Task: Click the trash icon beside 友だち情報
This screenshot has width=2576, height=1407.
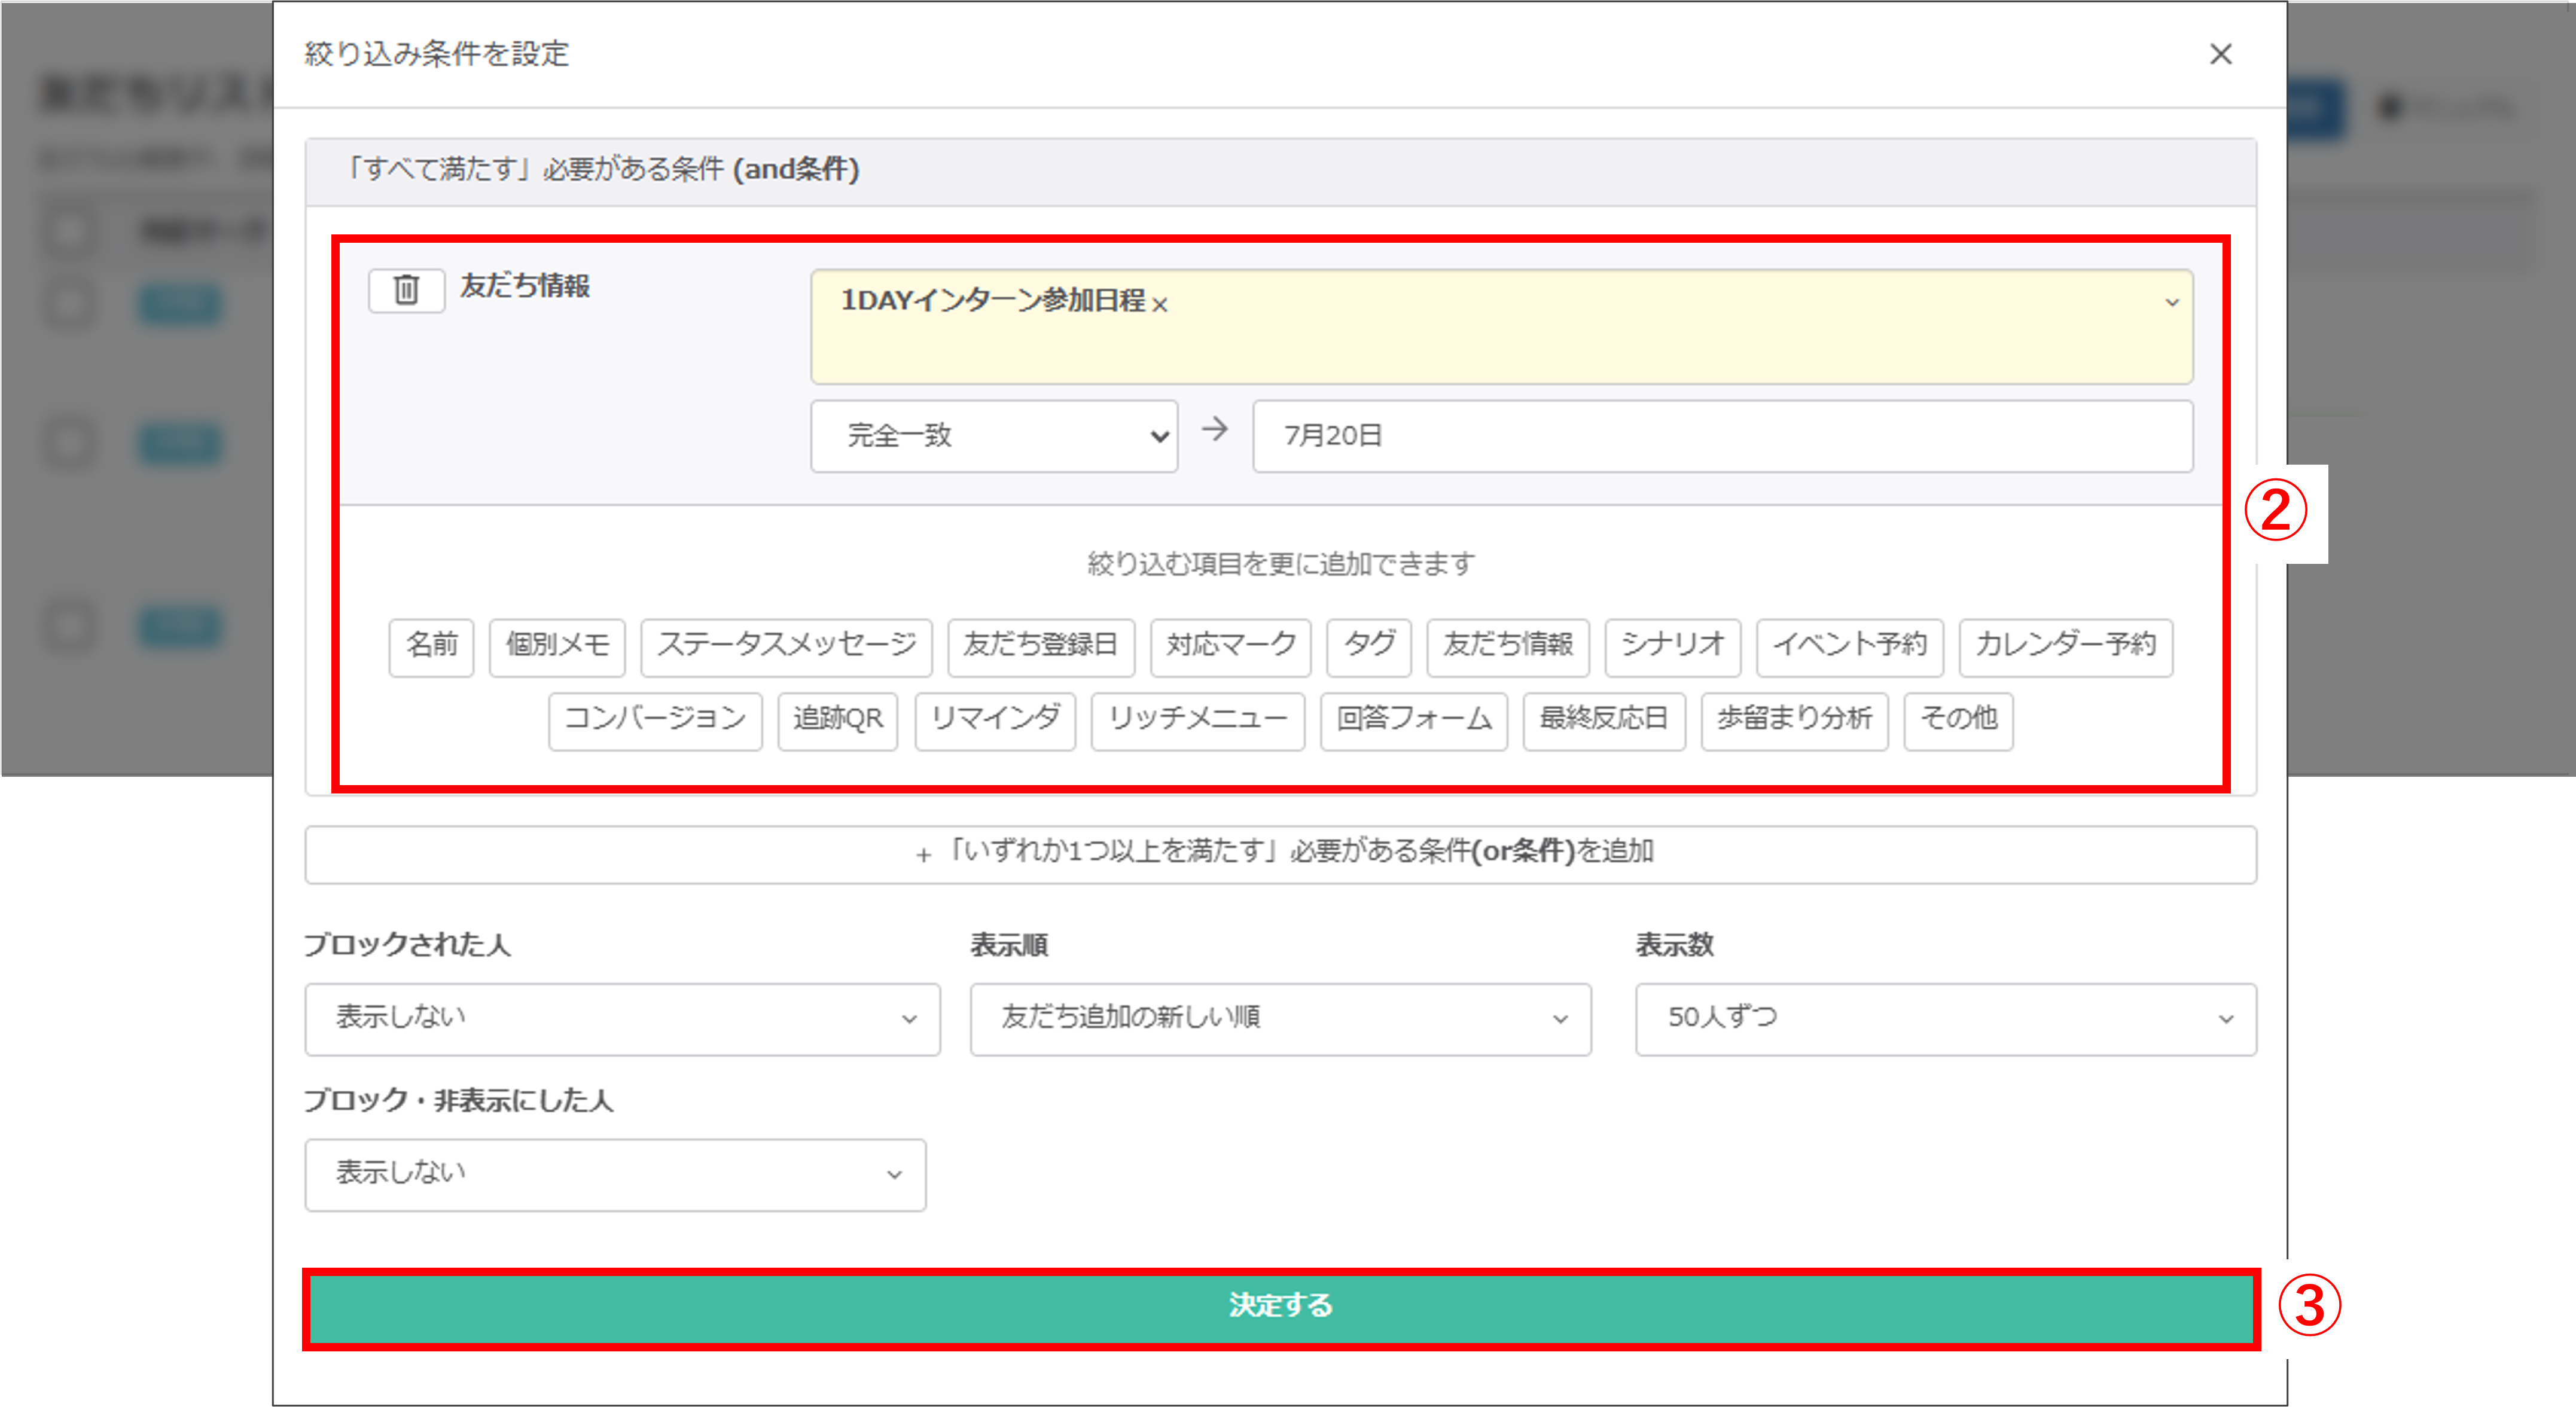Action: 406,290
